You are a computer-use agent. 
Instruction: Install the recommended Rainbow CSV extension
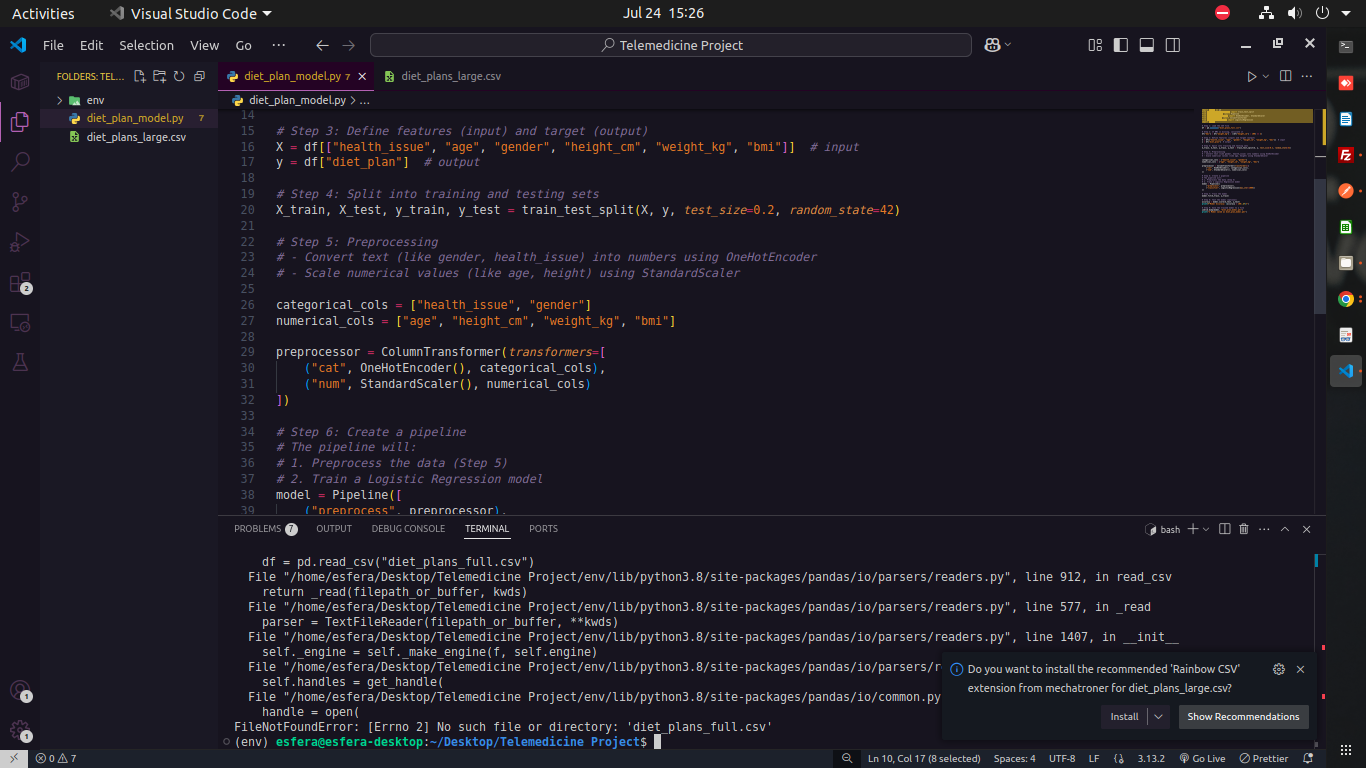point(1124,716)
